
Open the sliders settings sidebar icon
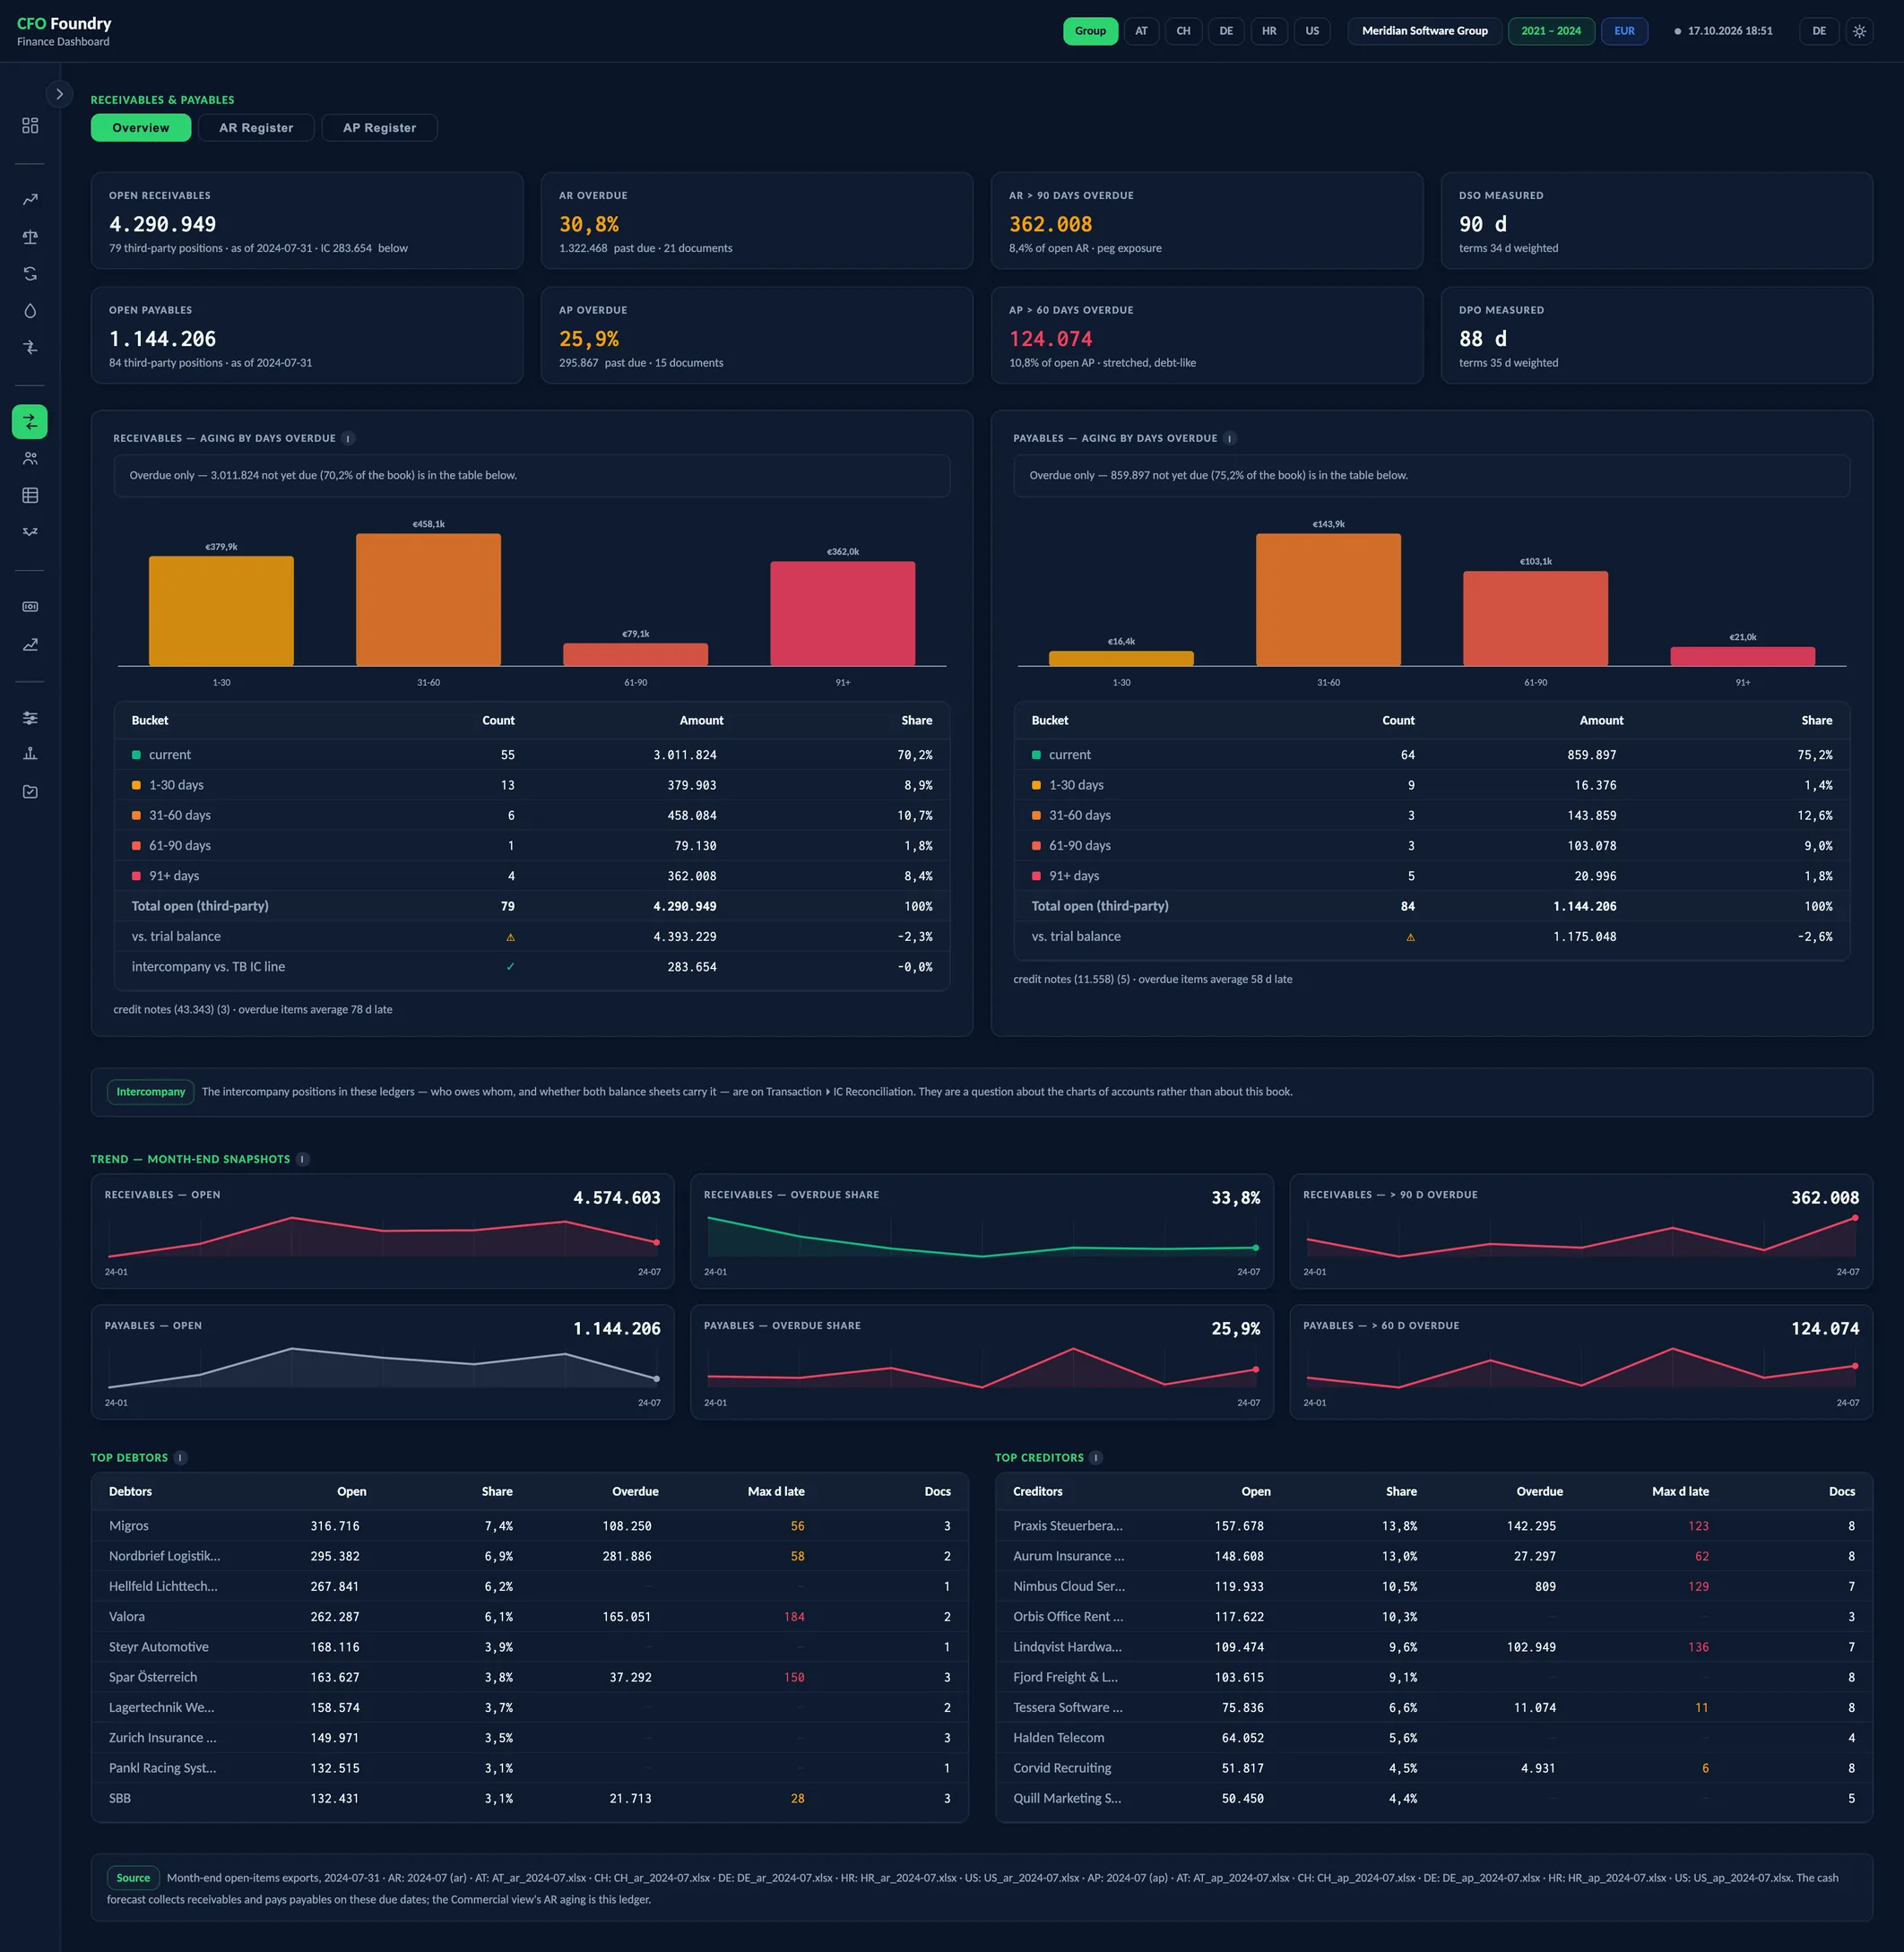[x=30, y=718]
